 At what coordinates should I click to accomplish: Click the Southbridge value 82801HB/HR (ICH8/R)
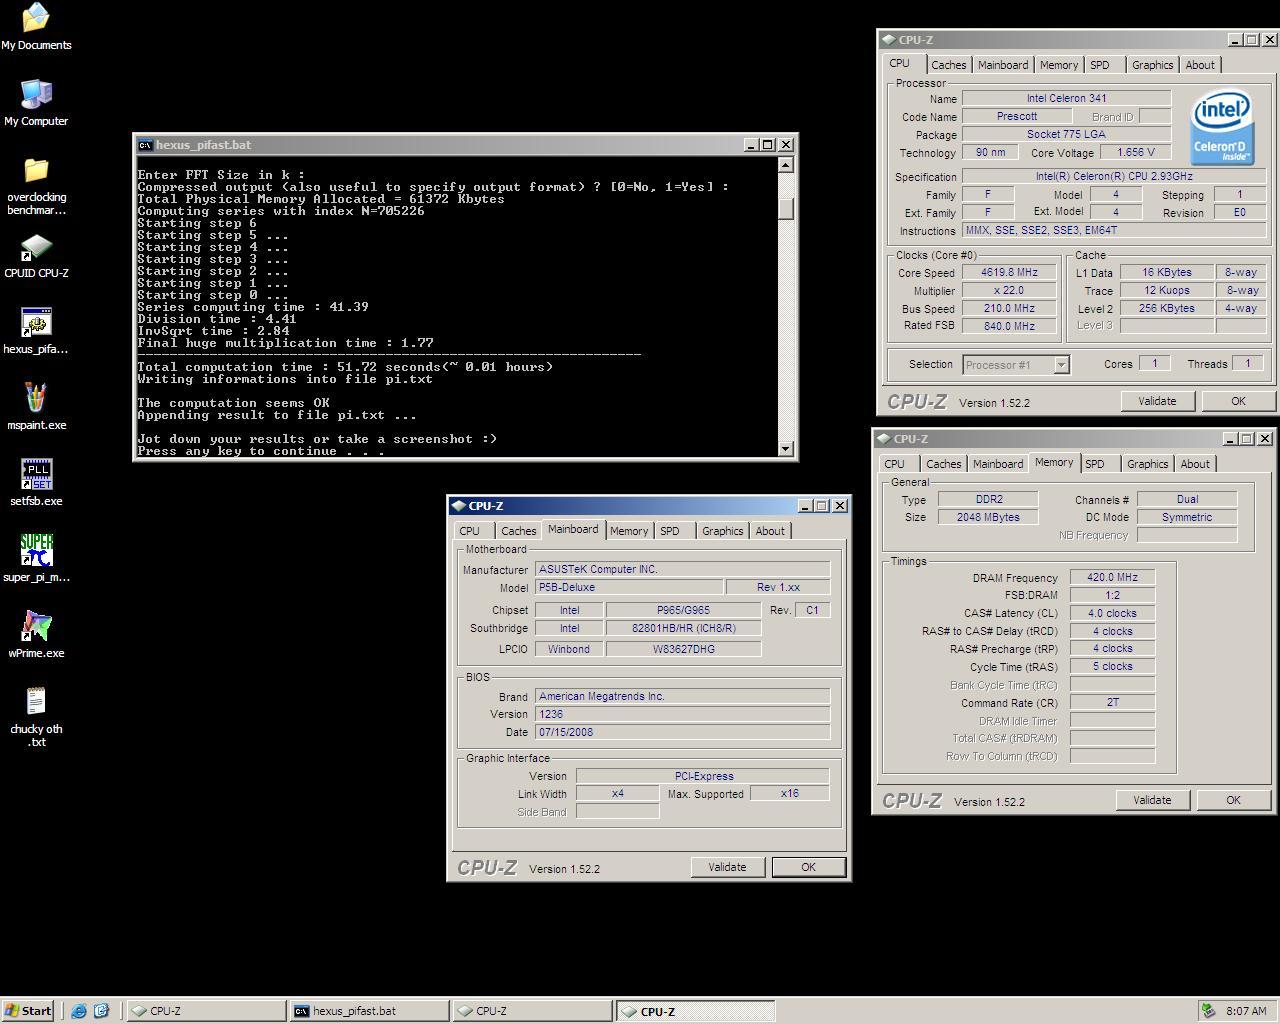[683, 628]
